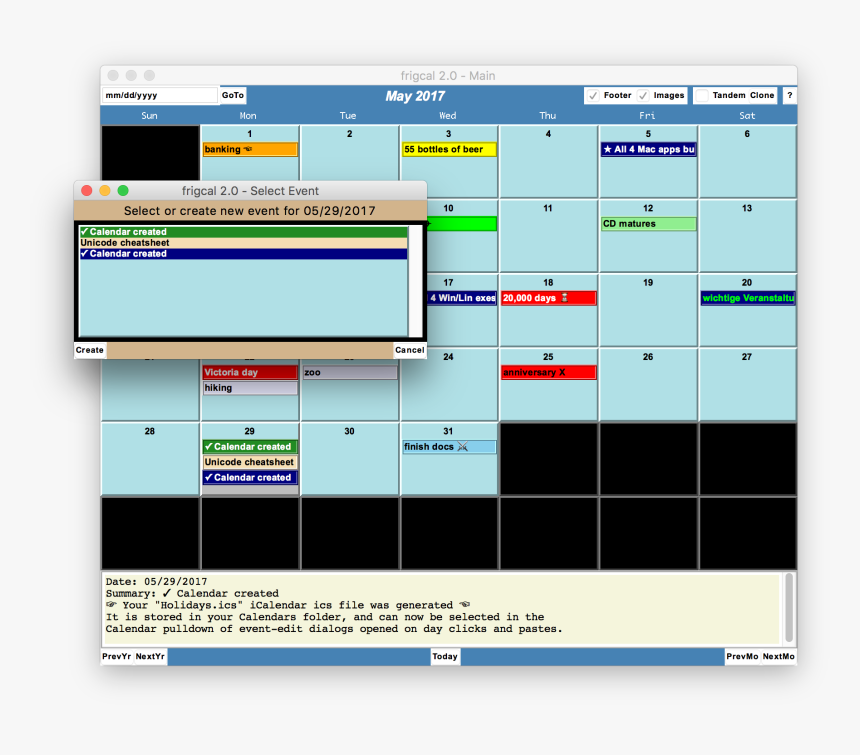Toggle the Footer checkbox
The width and height of the screenshot is (860, 755).
(594, 96)
